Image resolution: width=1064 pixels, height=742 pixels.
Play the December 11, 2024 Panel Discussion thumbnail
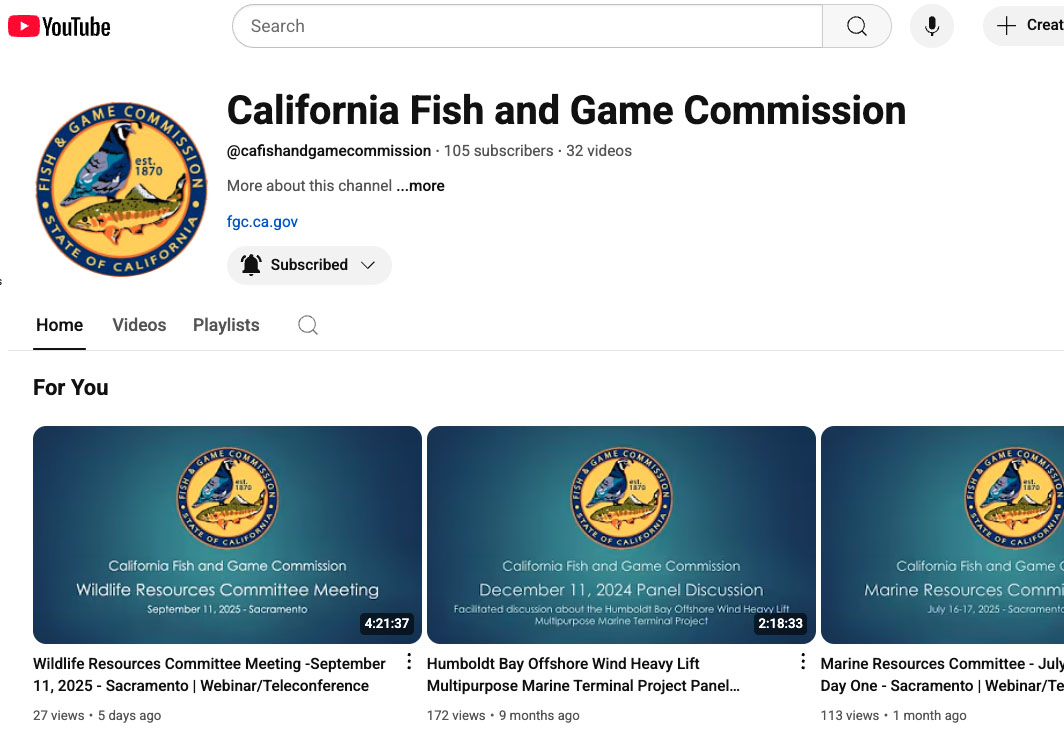(x=621, y=534)
